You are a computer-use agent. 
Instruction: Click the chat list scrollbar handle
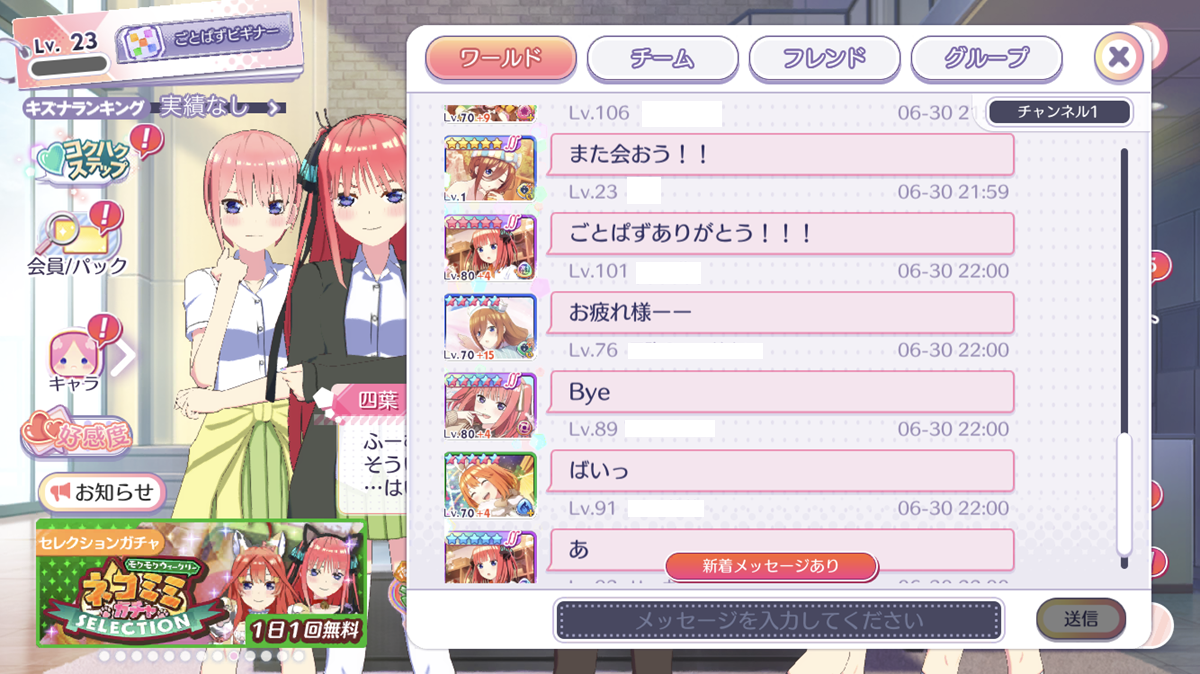[1124, 494]
